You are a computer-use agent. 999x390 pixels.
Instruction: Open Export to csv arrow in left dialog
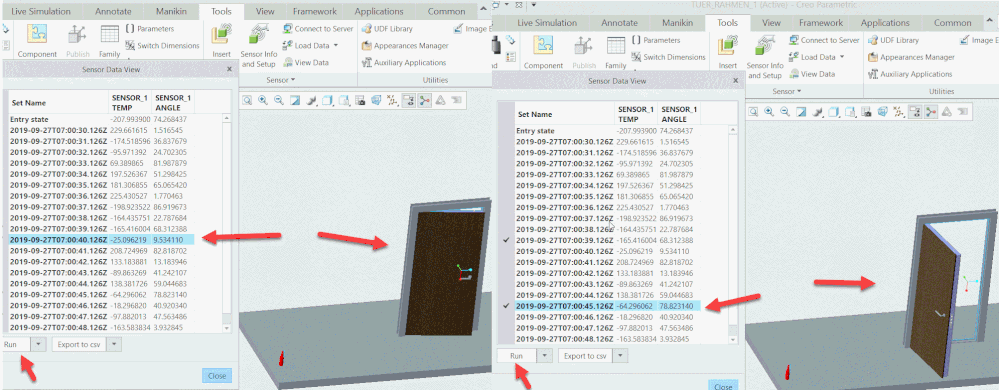coord(114,344)
